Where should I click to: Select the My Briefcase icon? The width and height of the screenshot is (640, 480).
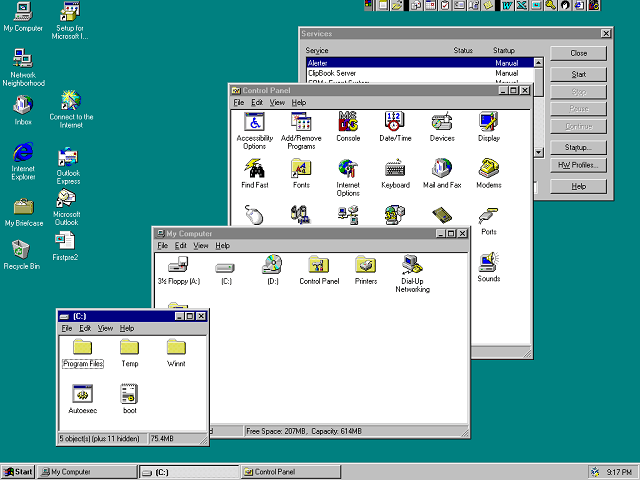tap(24, 212)
